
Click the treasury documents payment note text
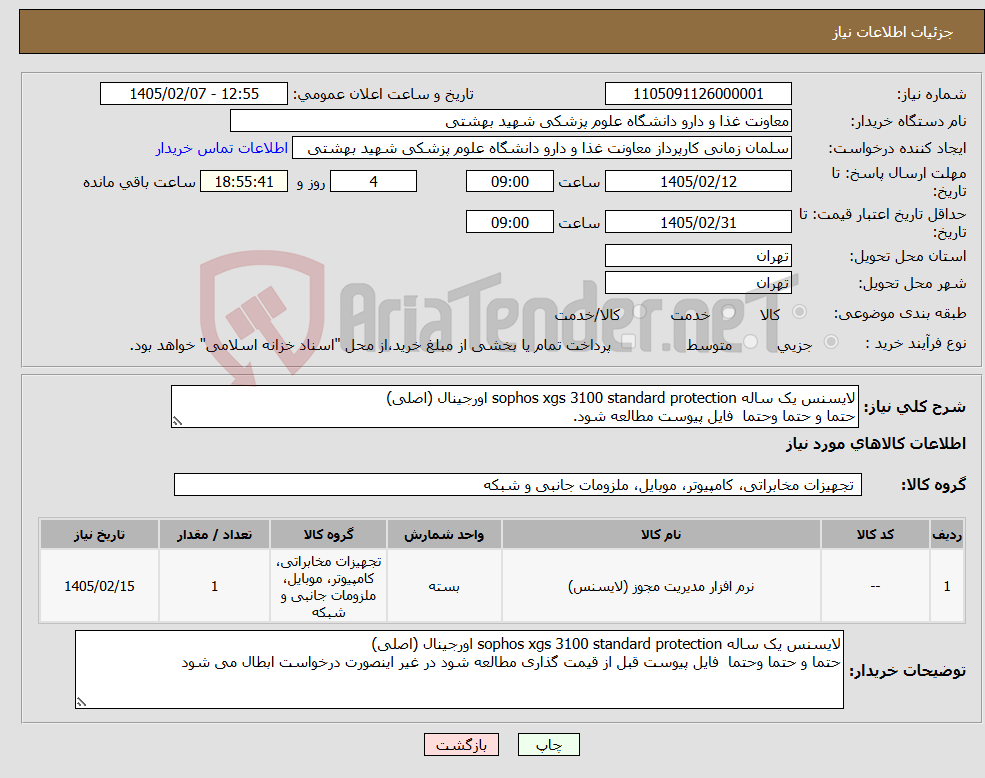pyautogui.click(x=370, y=345)
